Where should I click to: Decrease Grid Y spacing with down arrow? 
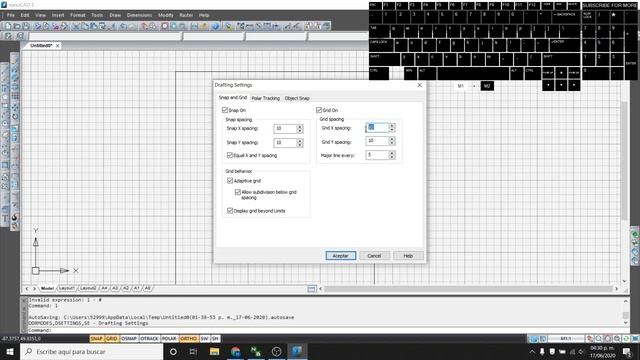coord(392,143)
